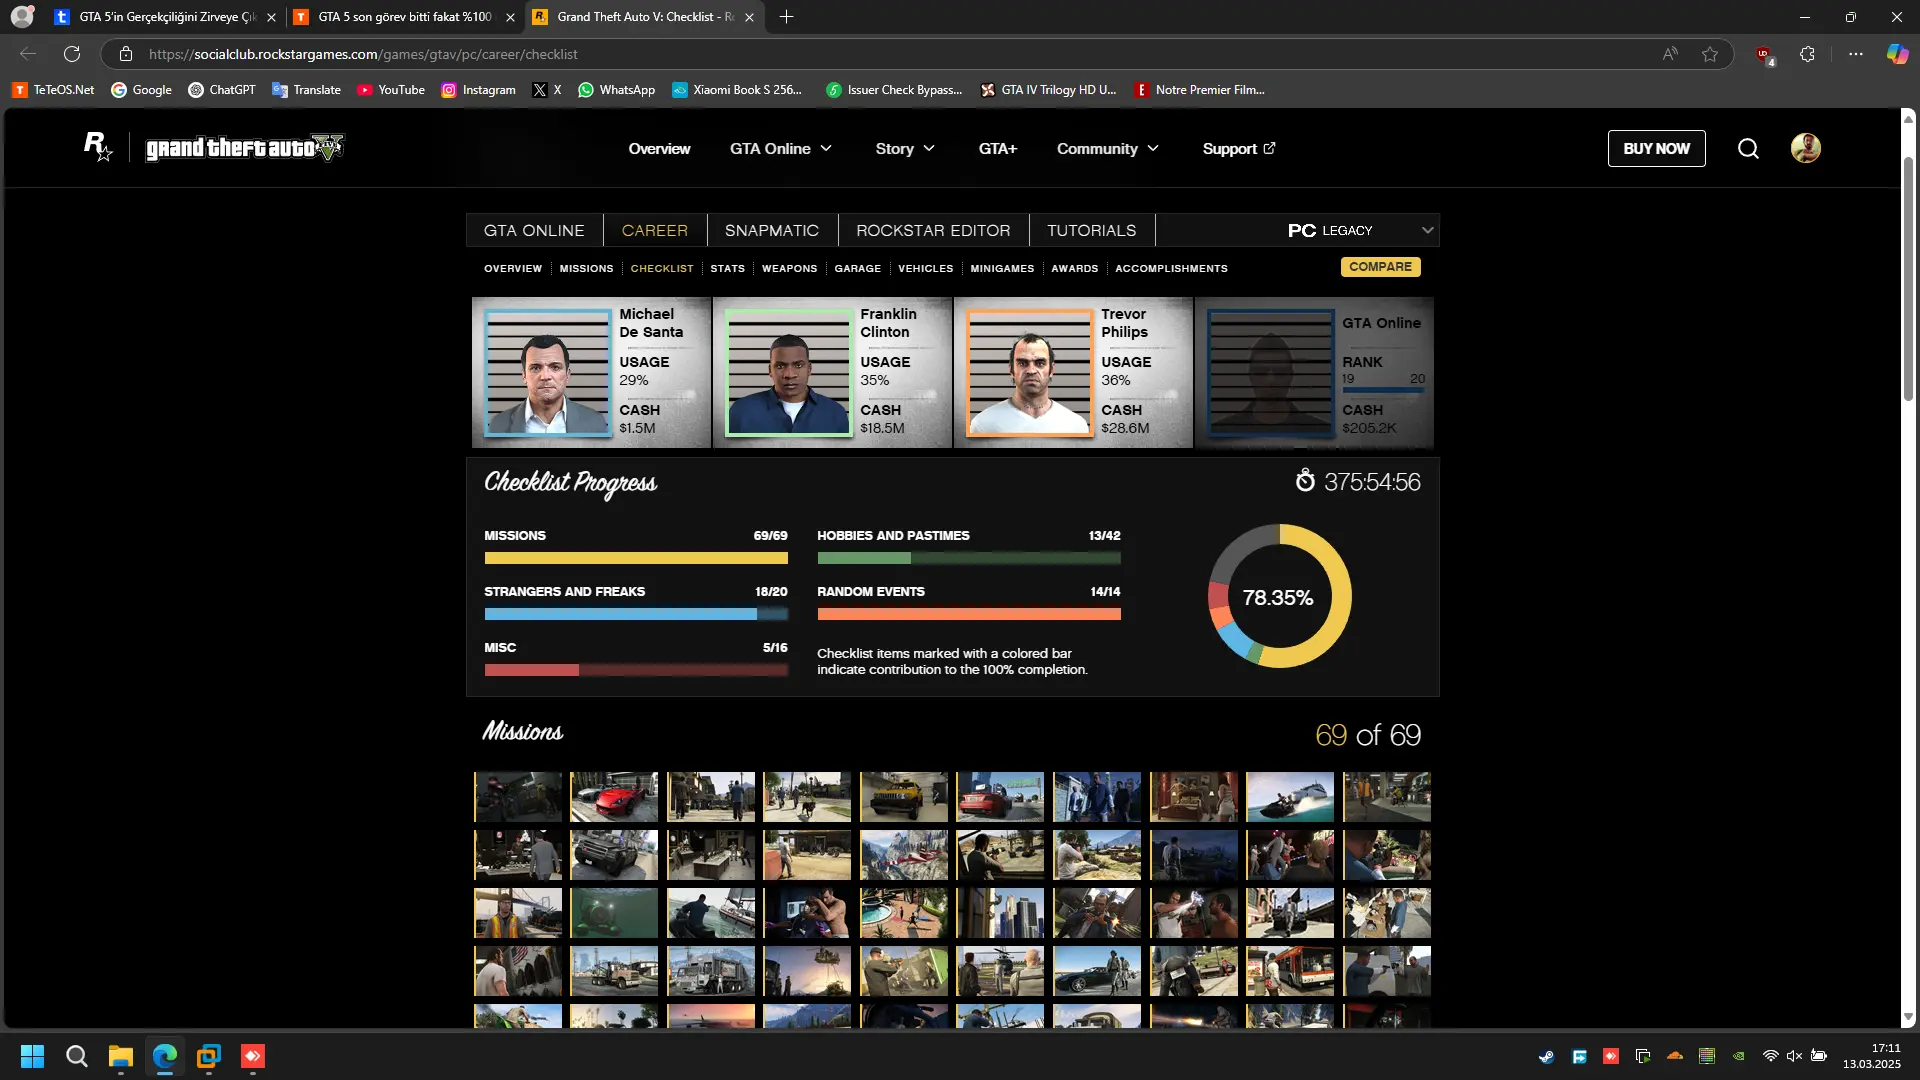Open the YouTube bookmark

(x=391, y=90)
